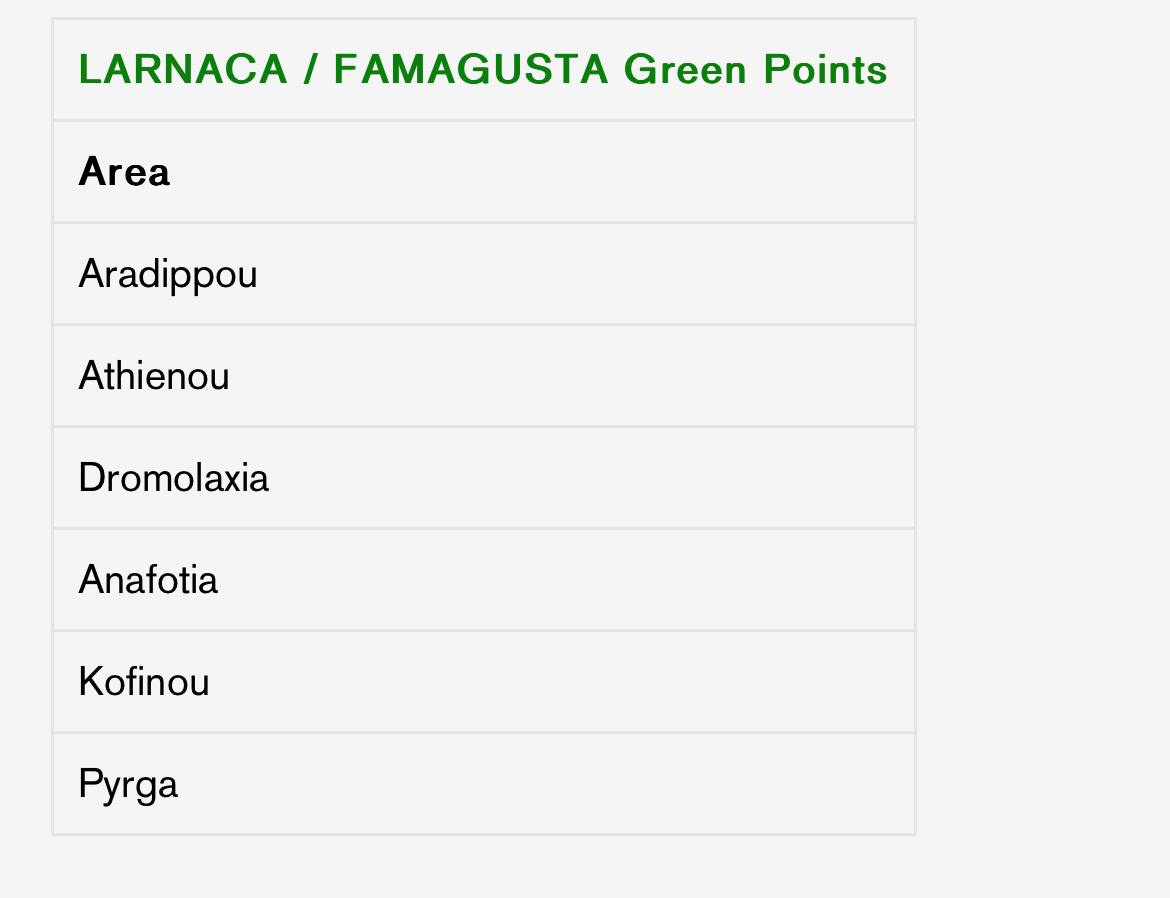Viewport: 1170px width, 898px height.
Task: Click the empty part of the Athienou row
Action: (600, 376)
